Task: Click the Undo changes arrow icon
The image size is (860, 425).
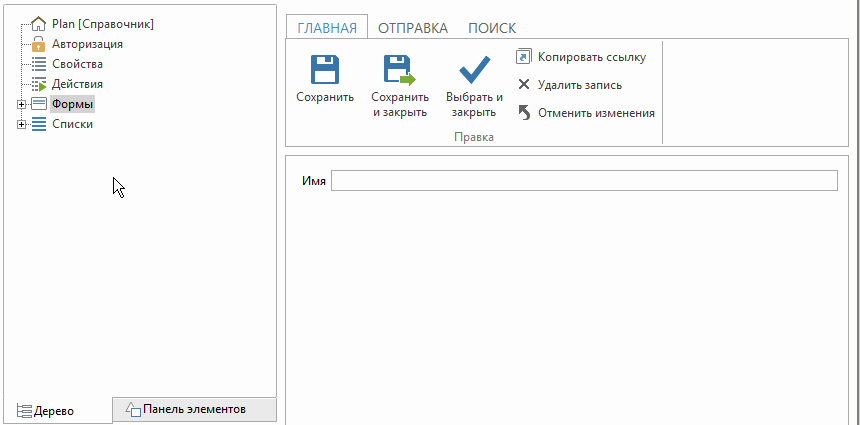Action: 524,113
